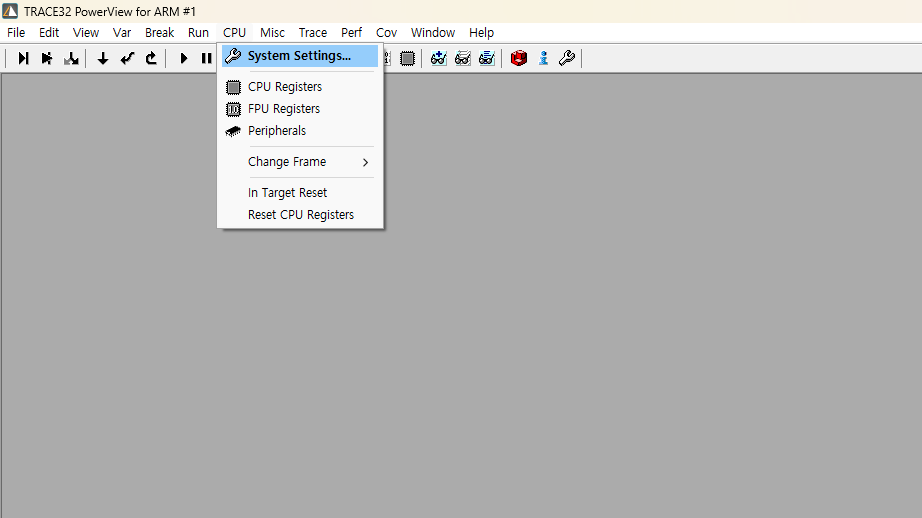Screen dimensions: 922x518
Task: Open the Break menu in the menu bar
Action: coord(159,33)
